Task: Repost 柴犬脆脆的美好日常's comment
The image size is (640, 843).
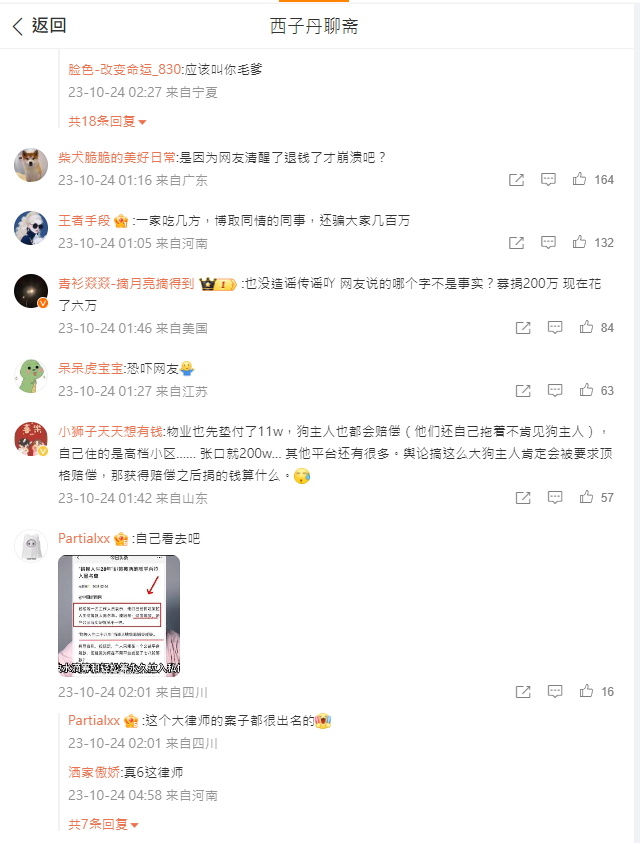Action: coord(516,180)
